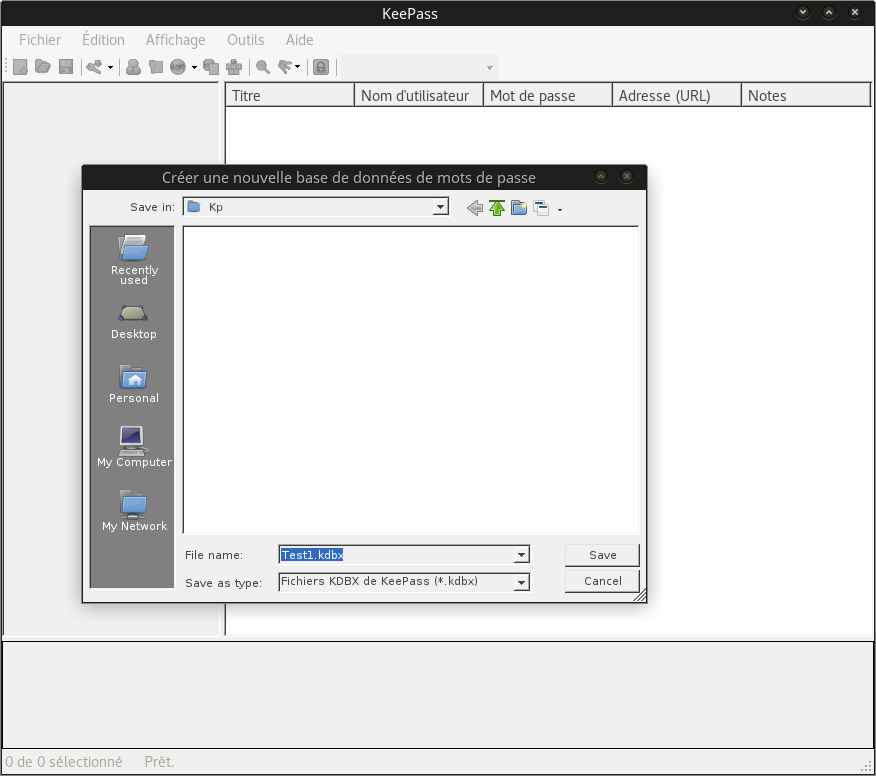
Task: Click the Nom d'utilisateur column header
Action: coord(419,96)
